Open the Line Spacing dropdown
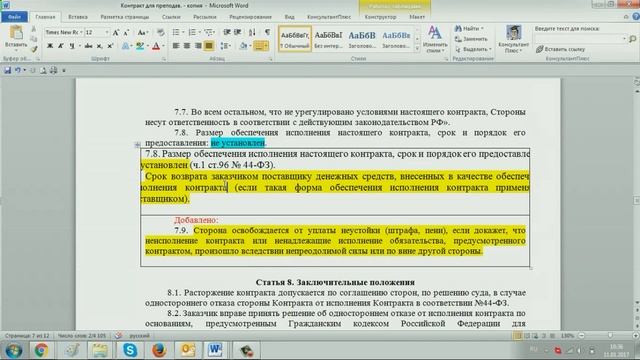 (225, 46)
